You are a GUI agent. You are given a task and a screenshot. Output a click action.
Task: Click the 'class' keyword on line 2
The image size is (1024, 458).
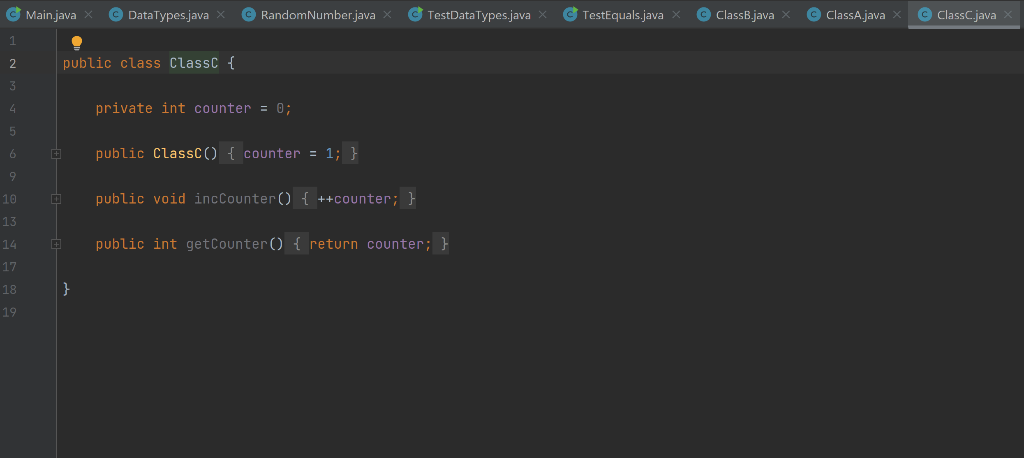[x=140, y=63]
